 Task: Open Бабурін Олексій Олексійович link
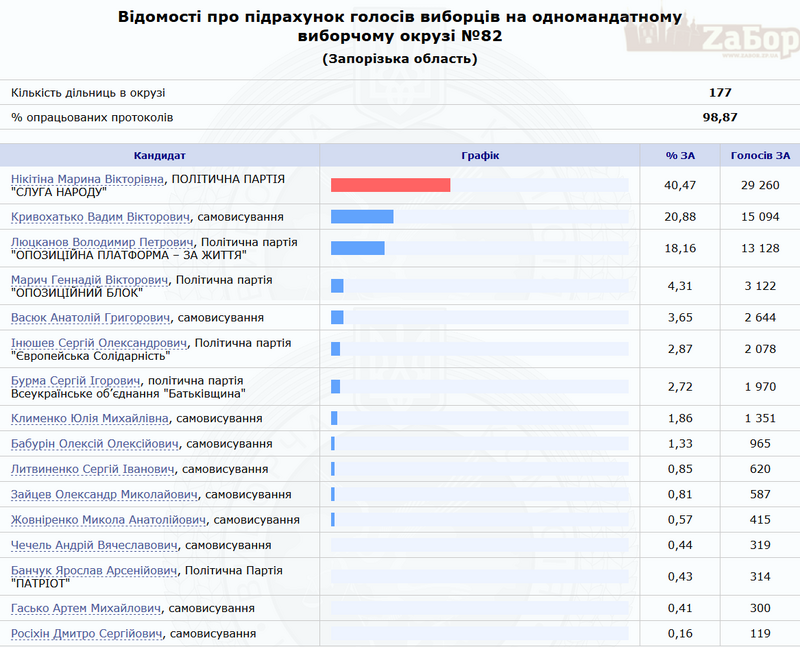94,444
